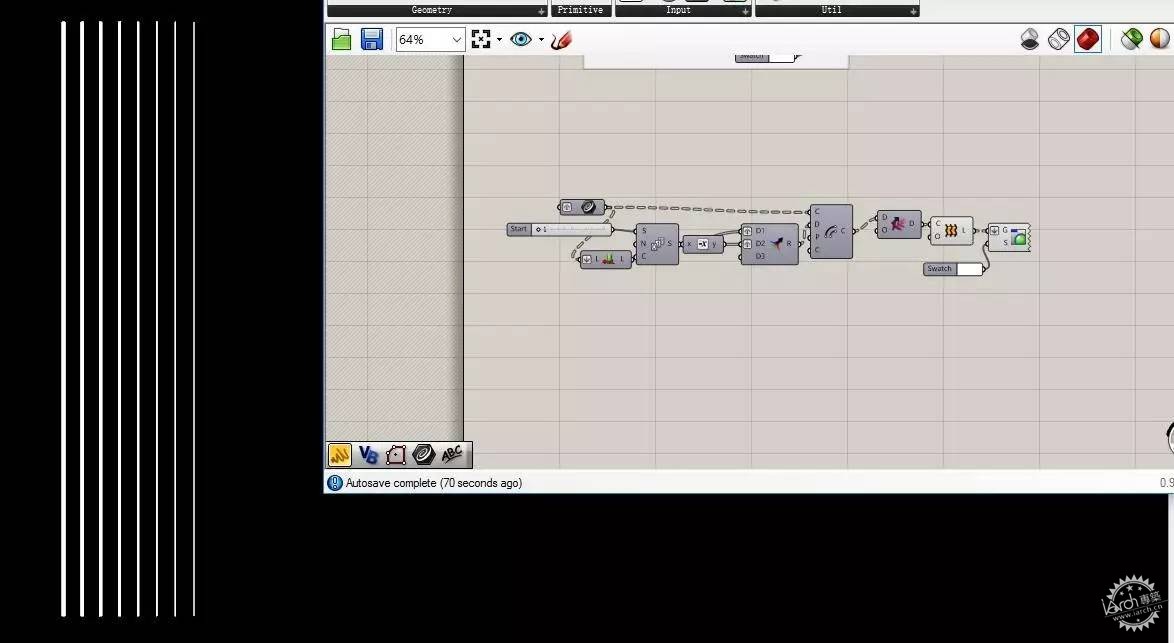Click the point-in-square widget icon
The width and height of the screenshot is (1174, 643).
pos(395,454)
